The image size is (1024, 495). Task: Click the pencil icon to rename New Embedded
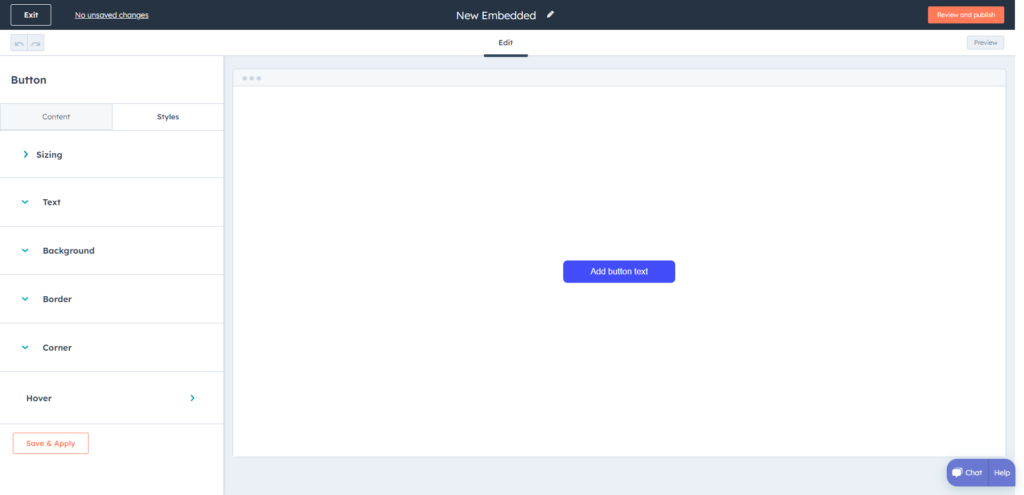[551, 14]
